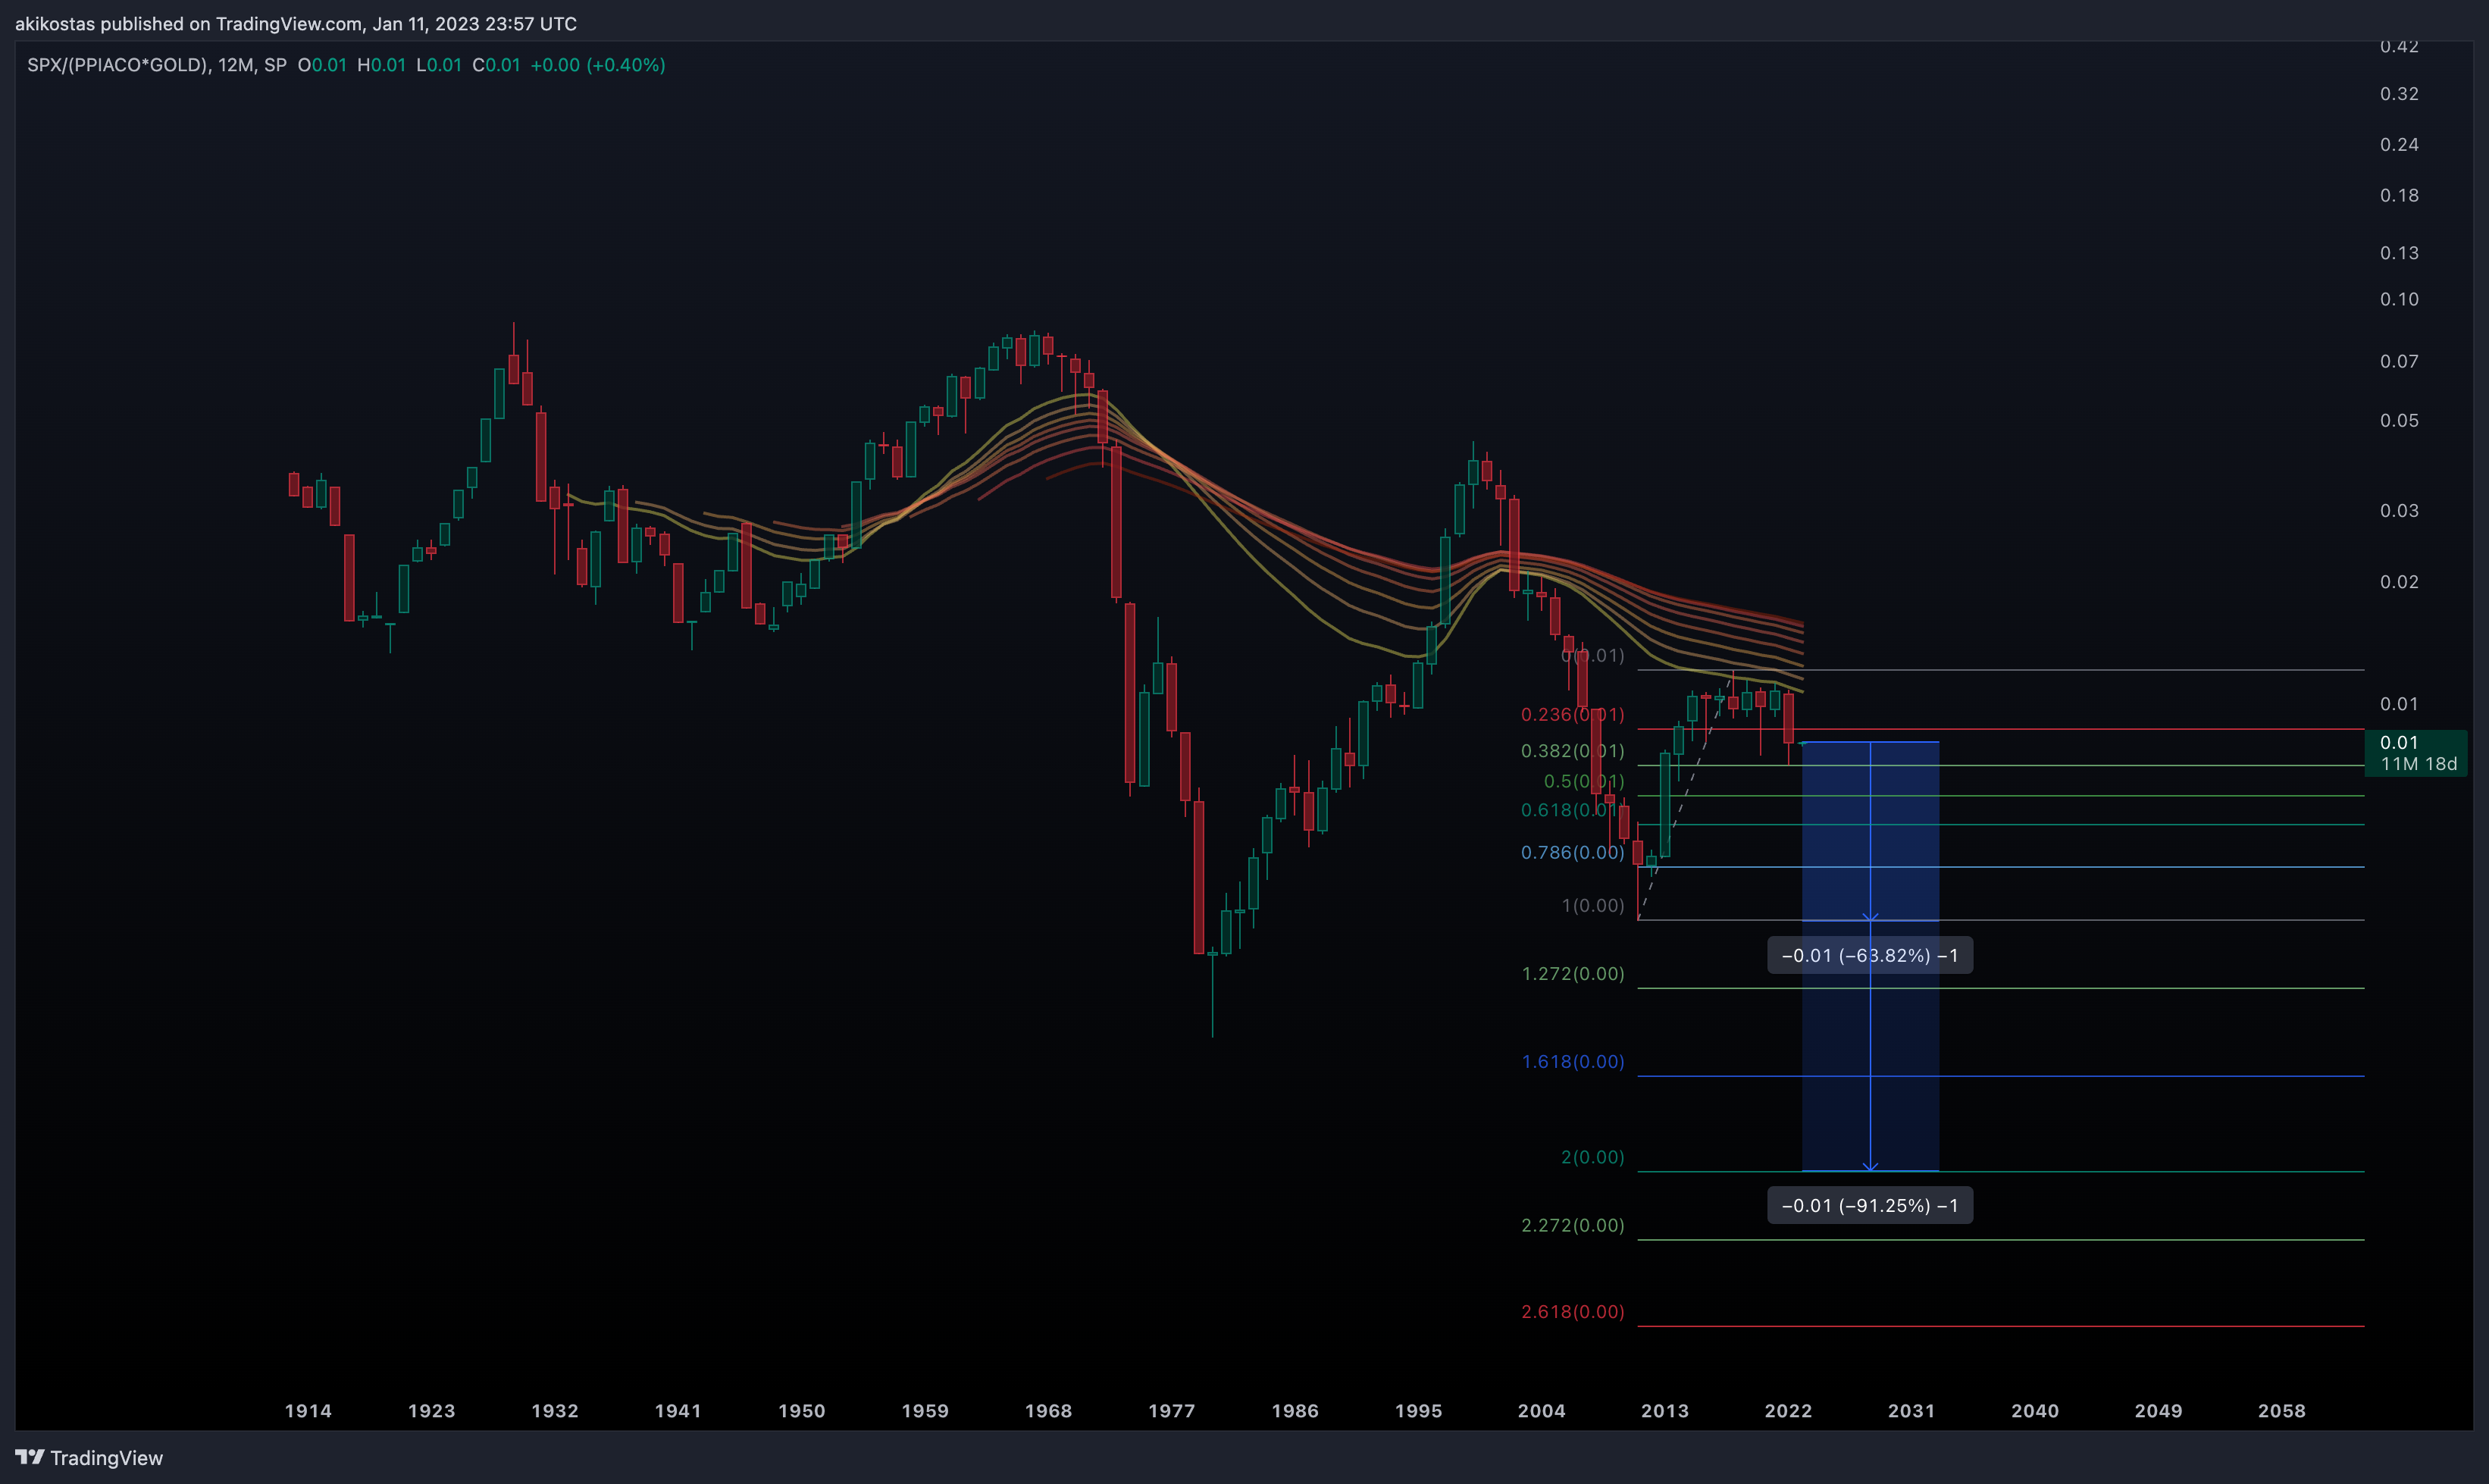Click the 2.272(0.00) Fibonacci level label
Image resolution: width=2489 pixels, height=1484 pixels.
1573,1225
